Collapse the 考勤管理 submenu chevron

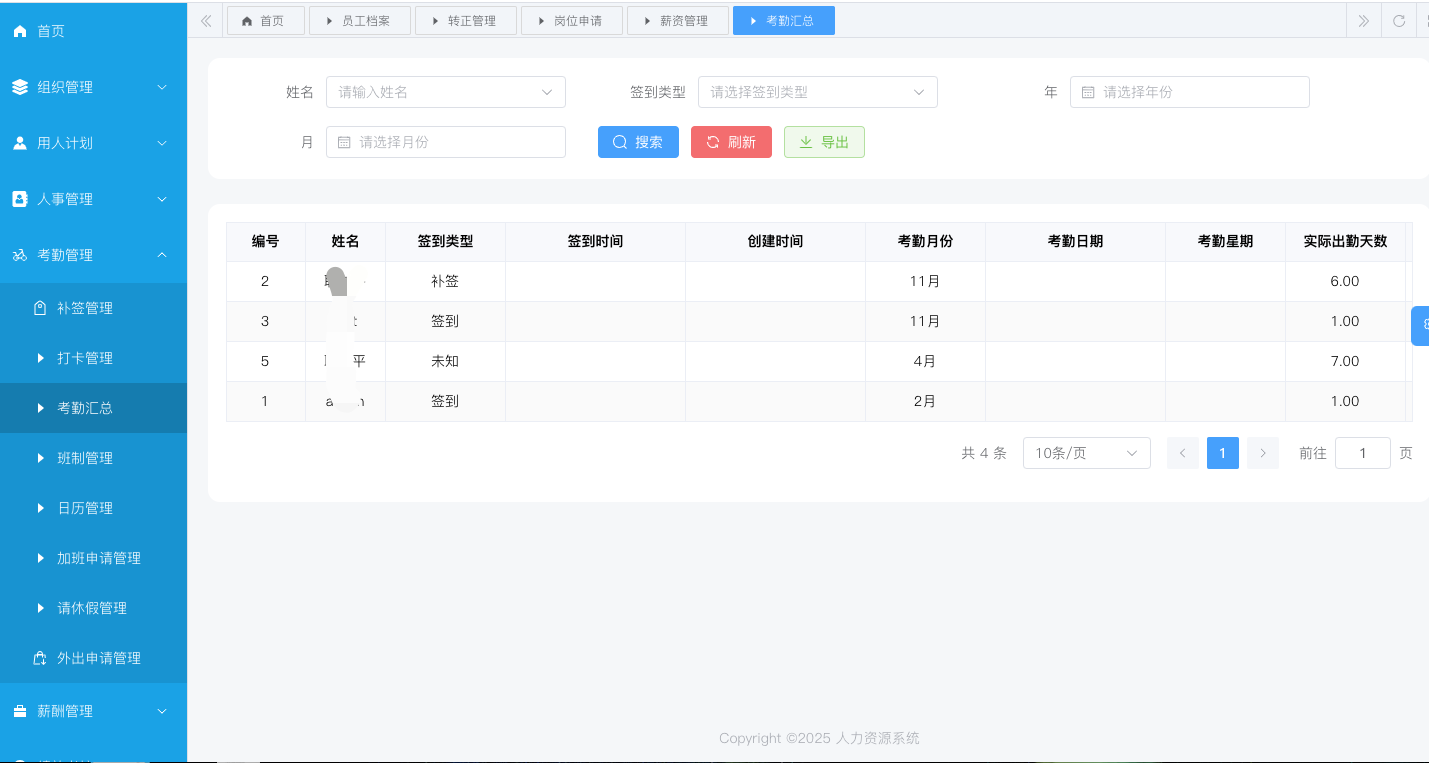pyautogui.click(x=161, y=254)
